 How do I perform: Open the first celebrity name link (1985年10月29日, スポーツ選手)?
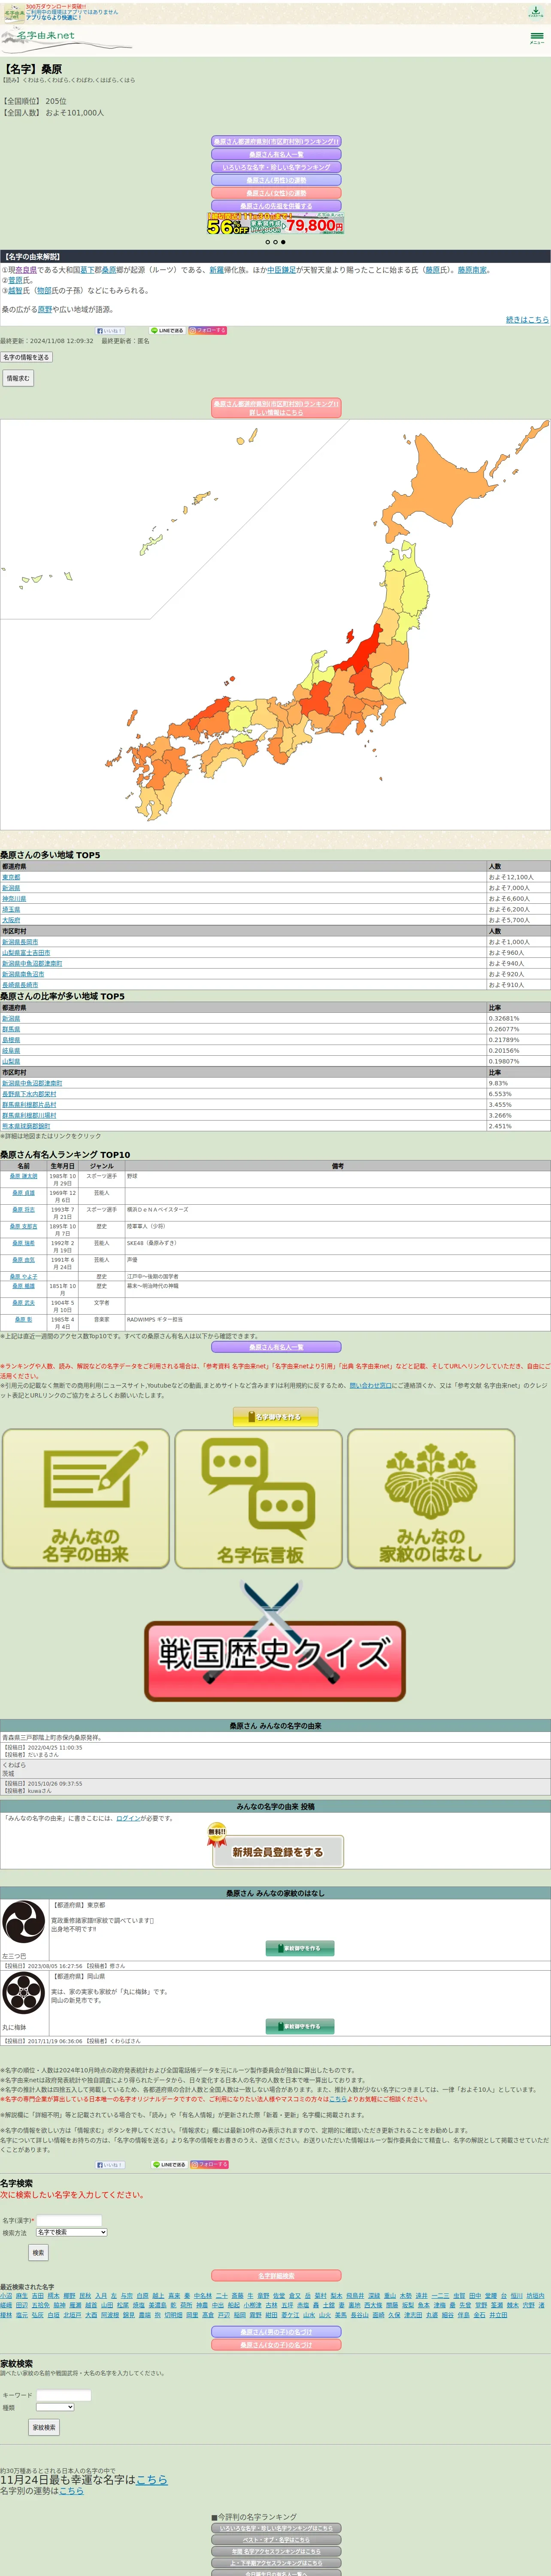23,1176
